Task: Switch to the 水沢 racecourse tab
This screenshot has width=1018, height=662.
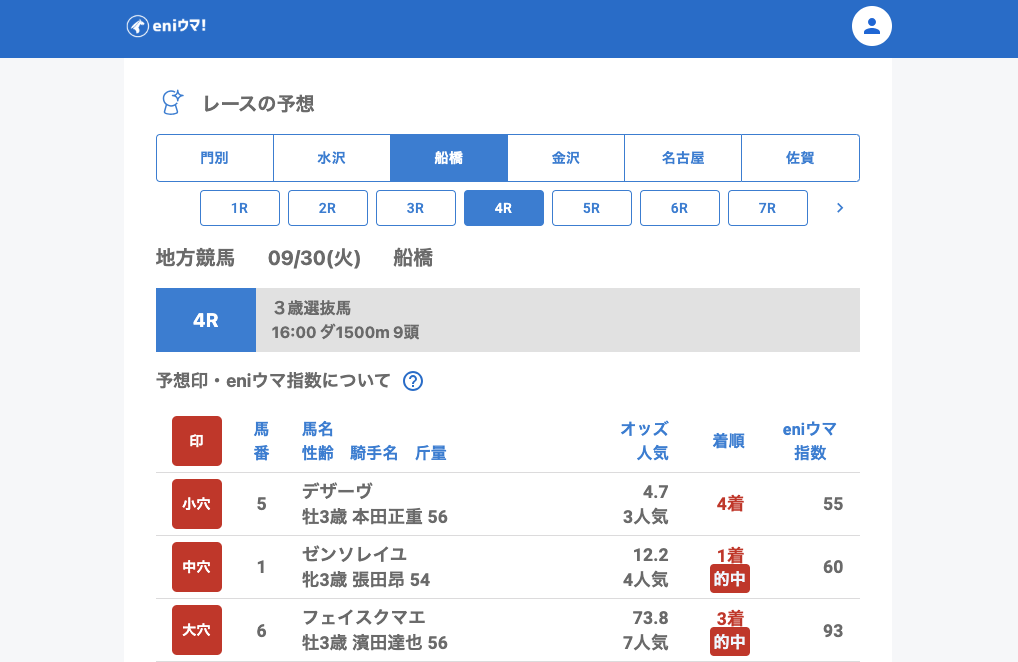Action: click(332, 158)
